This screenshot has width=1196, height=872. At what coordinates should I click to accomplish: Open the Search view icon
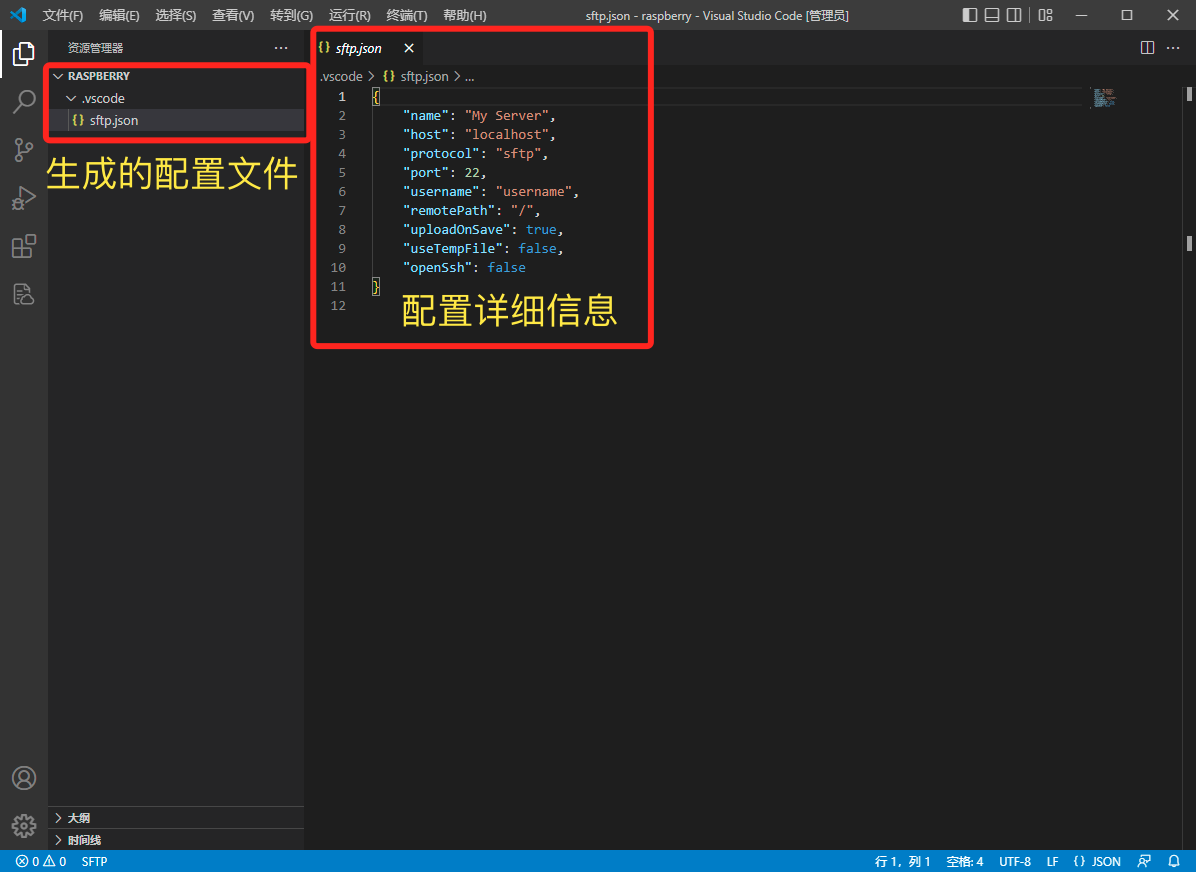tap(24, 101)
